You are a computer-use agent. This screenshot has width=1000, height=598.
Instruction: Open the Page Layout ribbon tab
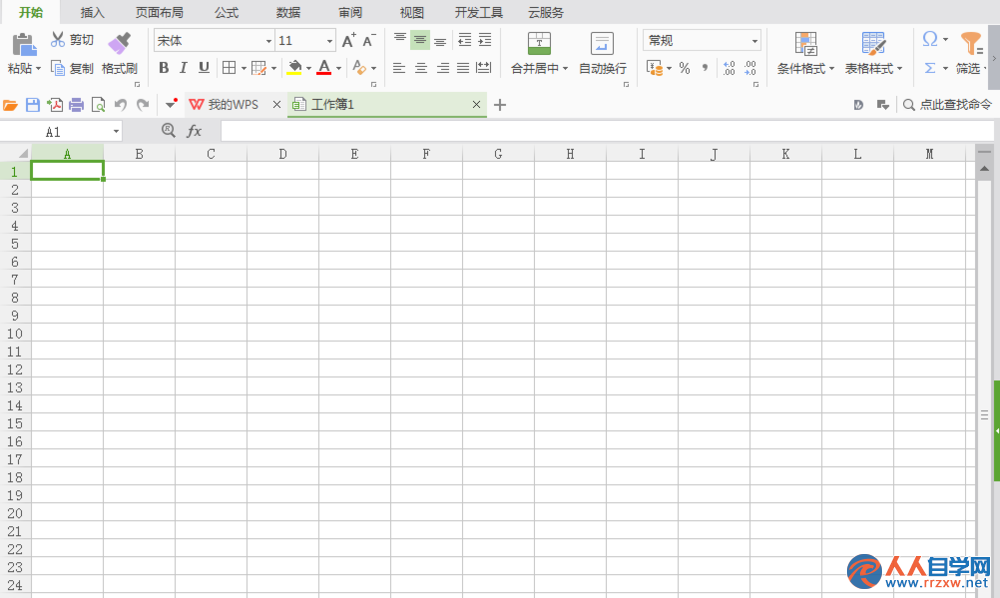[x=159, y=13]
